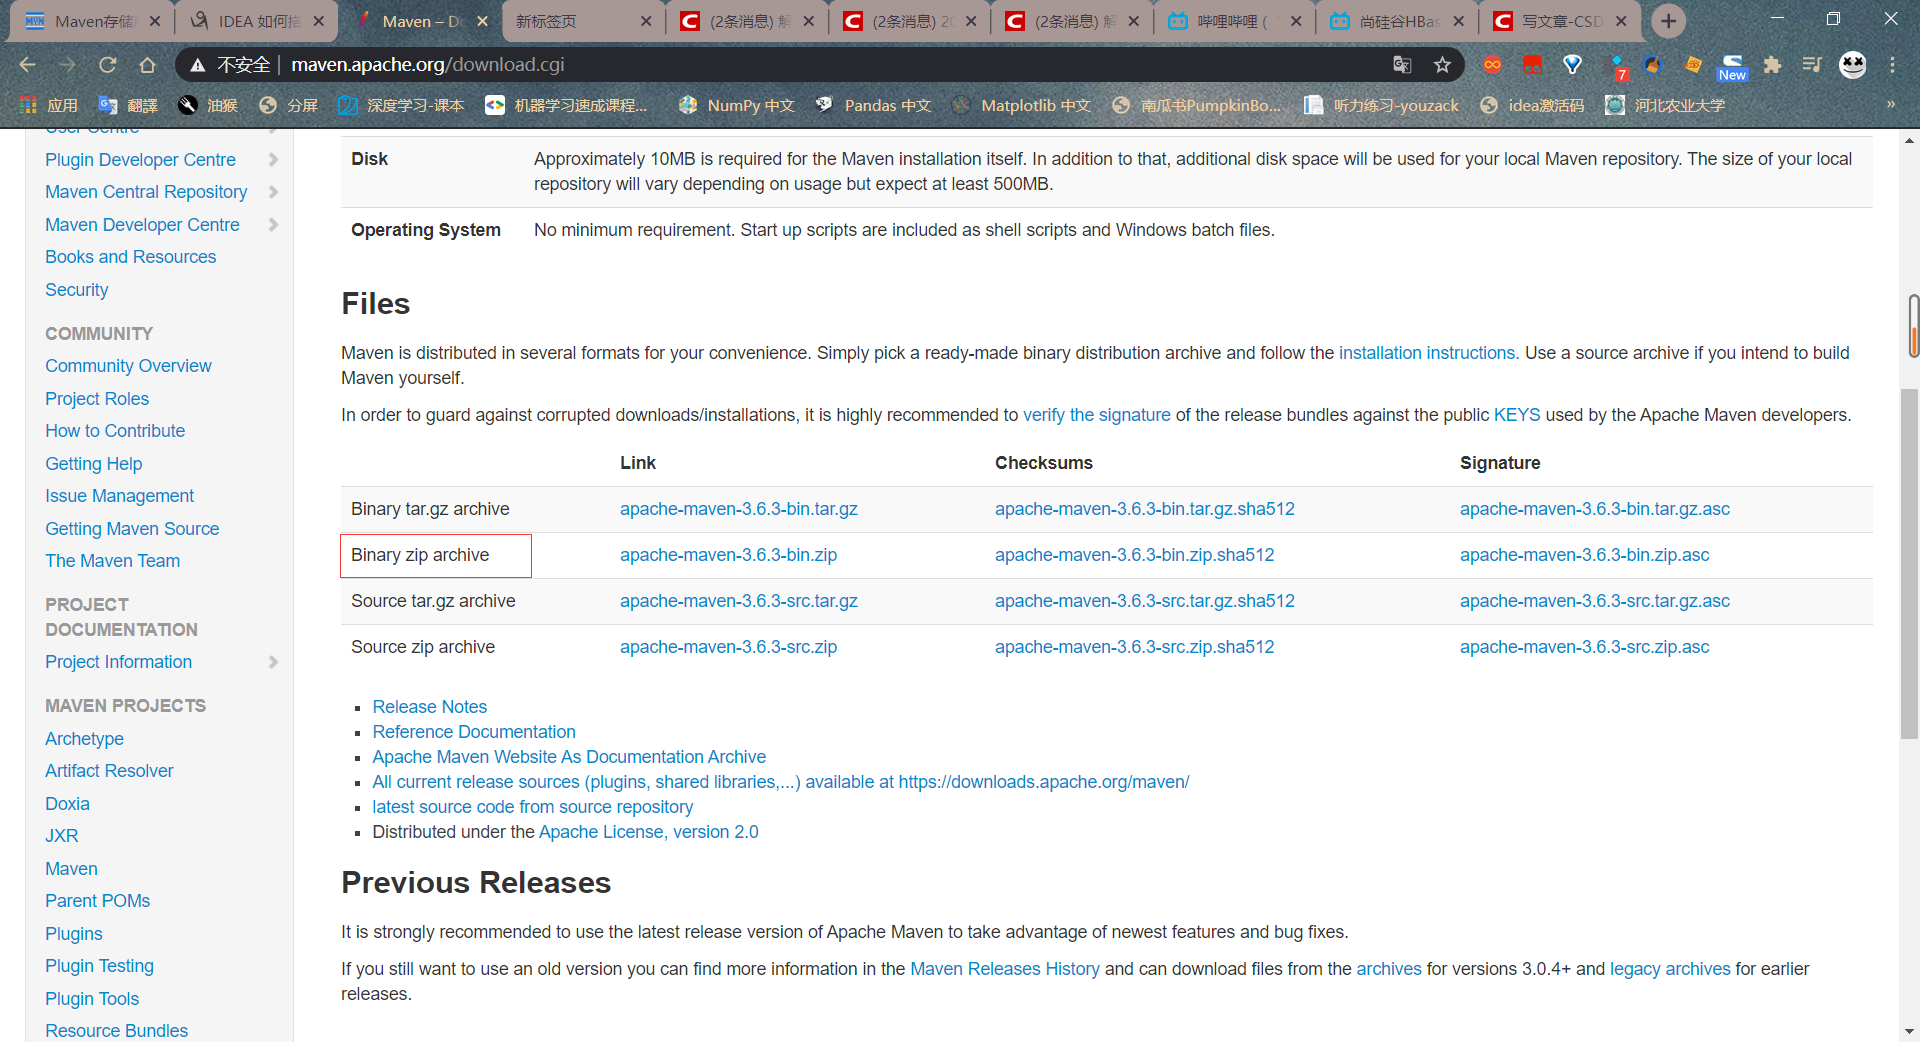Screen dimensions: 1920x1042
Task: Open the yellow eye extension icon
Action: tap(1693, 65)
